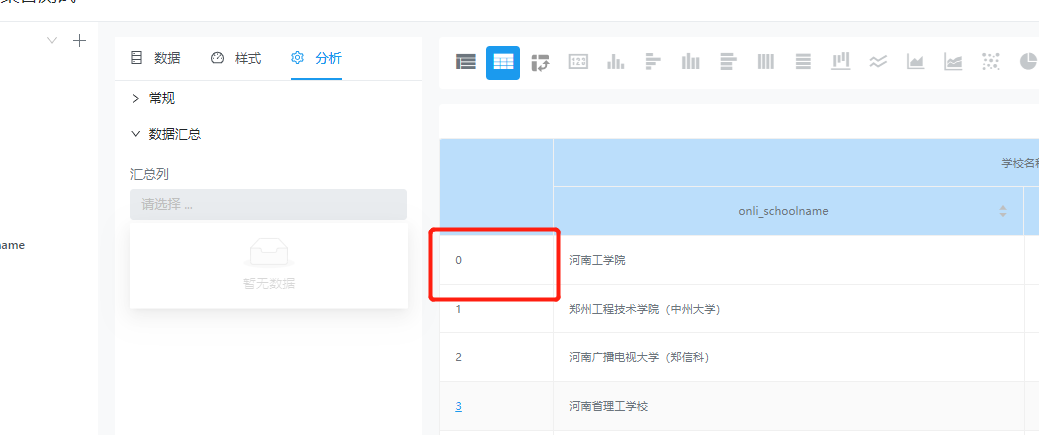Select the clustered vertical column chart icon
The height and width of the screenshot is (435, 1039).
690,62
